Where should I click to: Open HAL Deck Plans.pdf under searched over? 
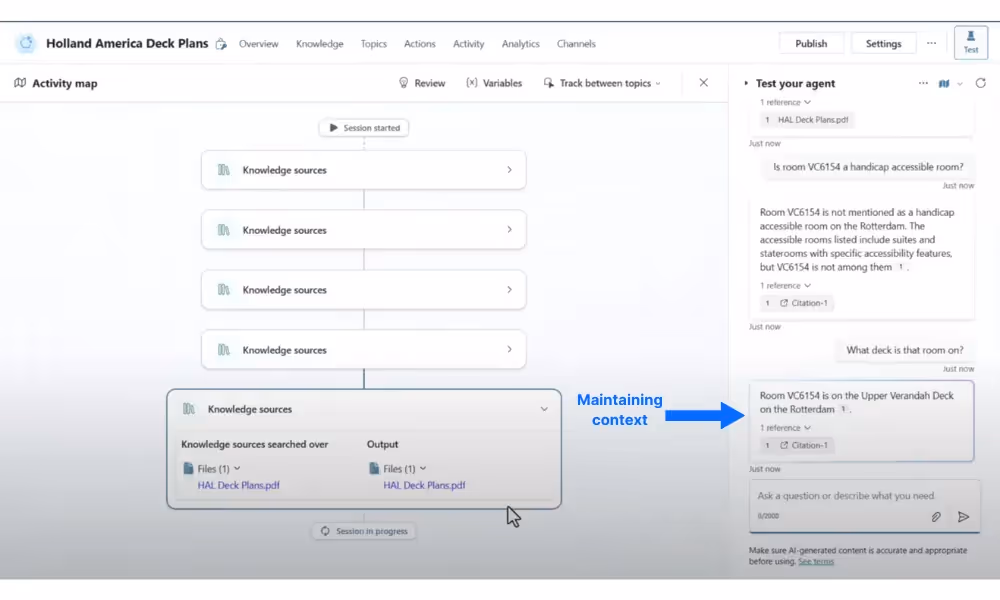(x=239, y=485)
